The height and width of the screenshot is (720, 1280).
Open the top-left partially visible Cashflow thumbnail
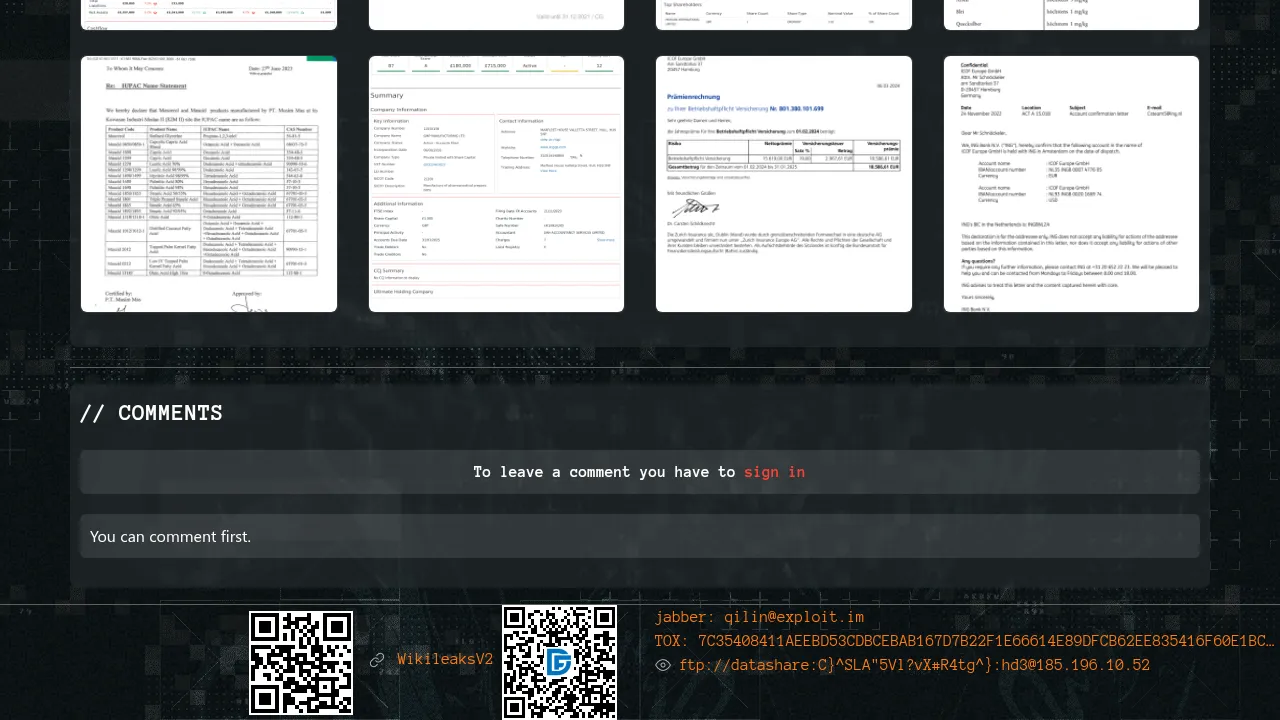tap(209, 15)
